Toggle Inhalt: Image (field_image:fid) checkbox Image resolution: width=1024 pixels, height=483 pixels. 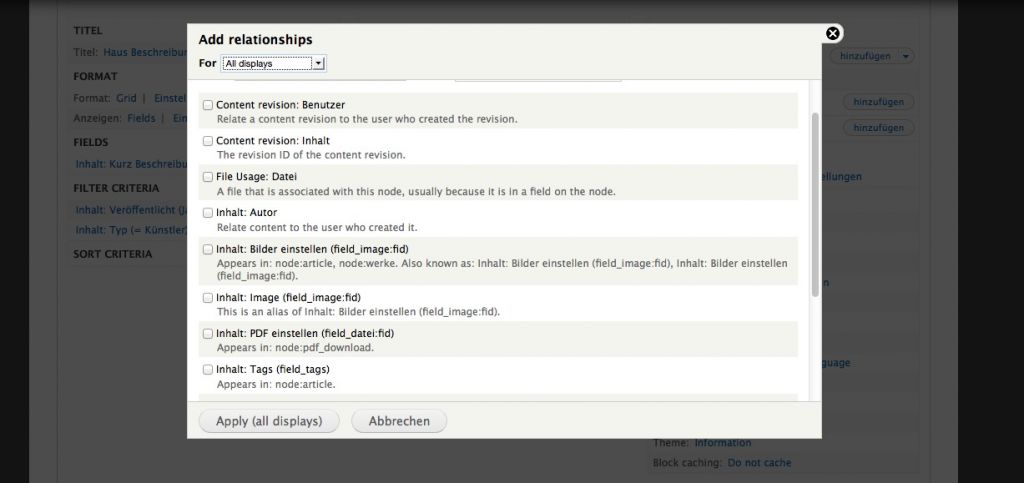pos(208,297)
